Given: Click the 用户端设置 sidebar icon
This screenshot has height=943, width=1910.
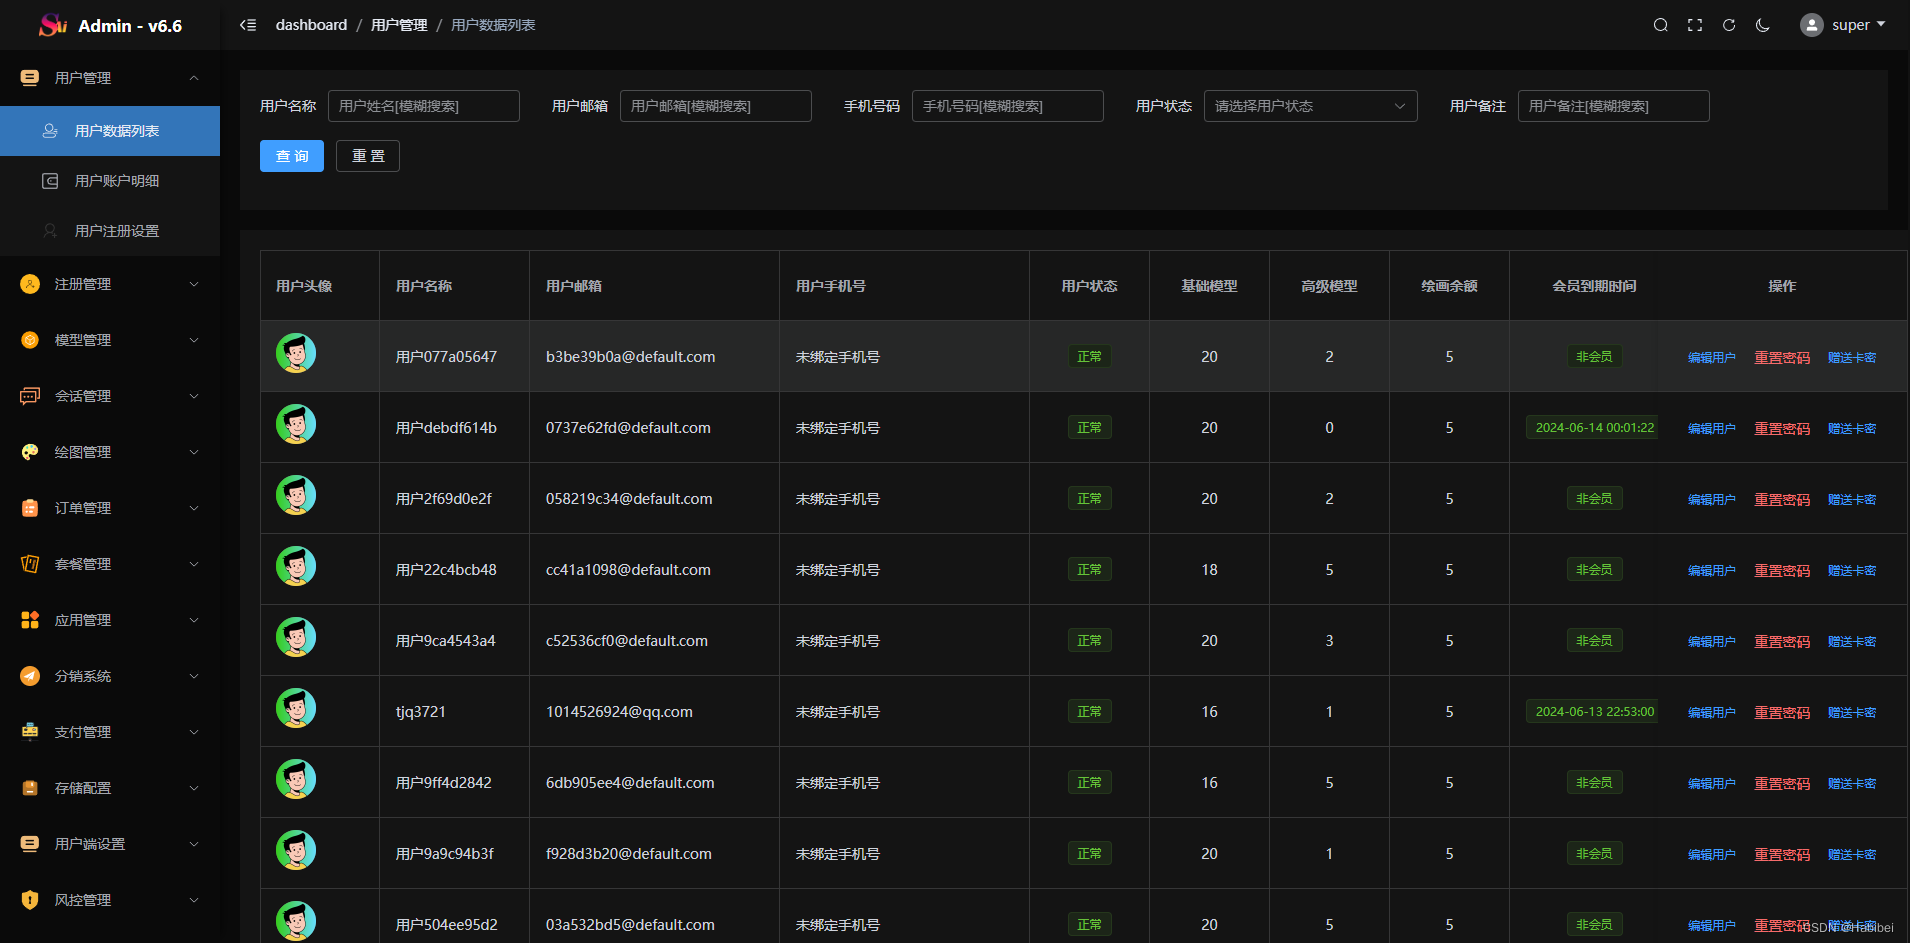Looking at the screenshot, I should 30,844.
